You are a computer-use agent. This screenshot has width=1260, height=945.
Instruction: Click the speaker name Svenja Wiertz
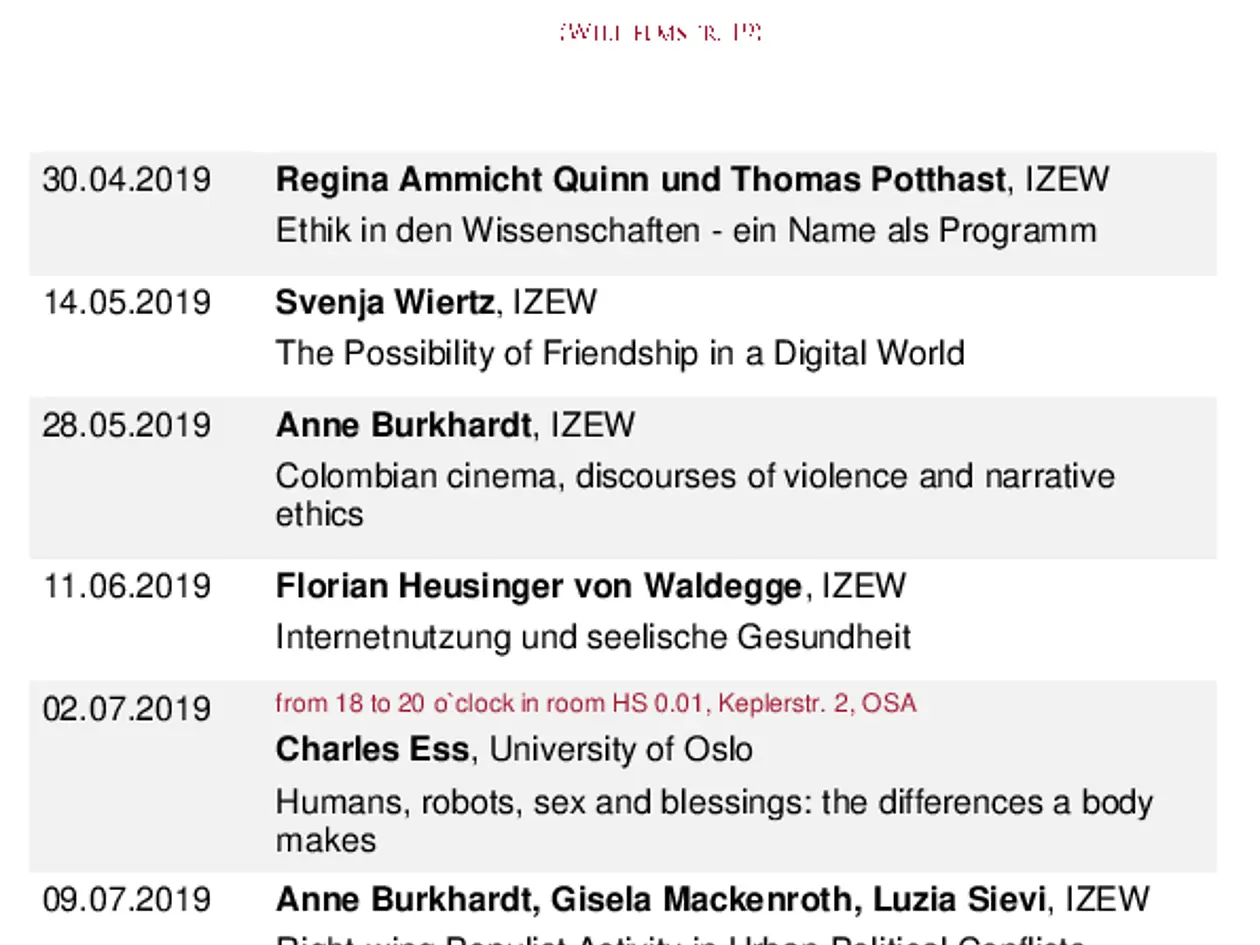coord(385,302)
